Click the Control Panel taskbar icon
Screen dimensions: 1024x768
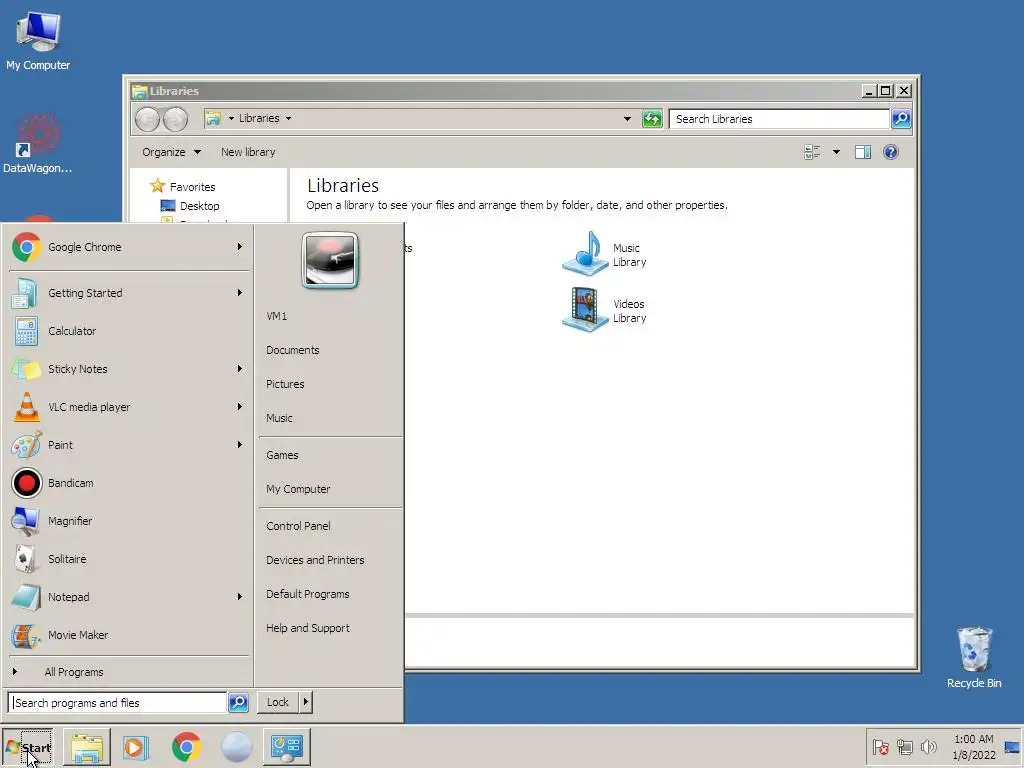point(287,747)
